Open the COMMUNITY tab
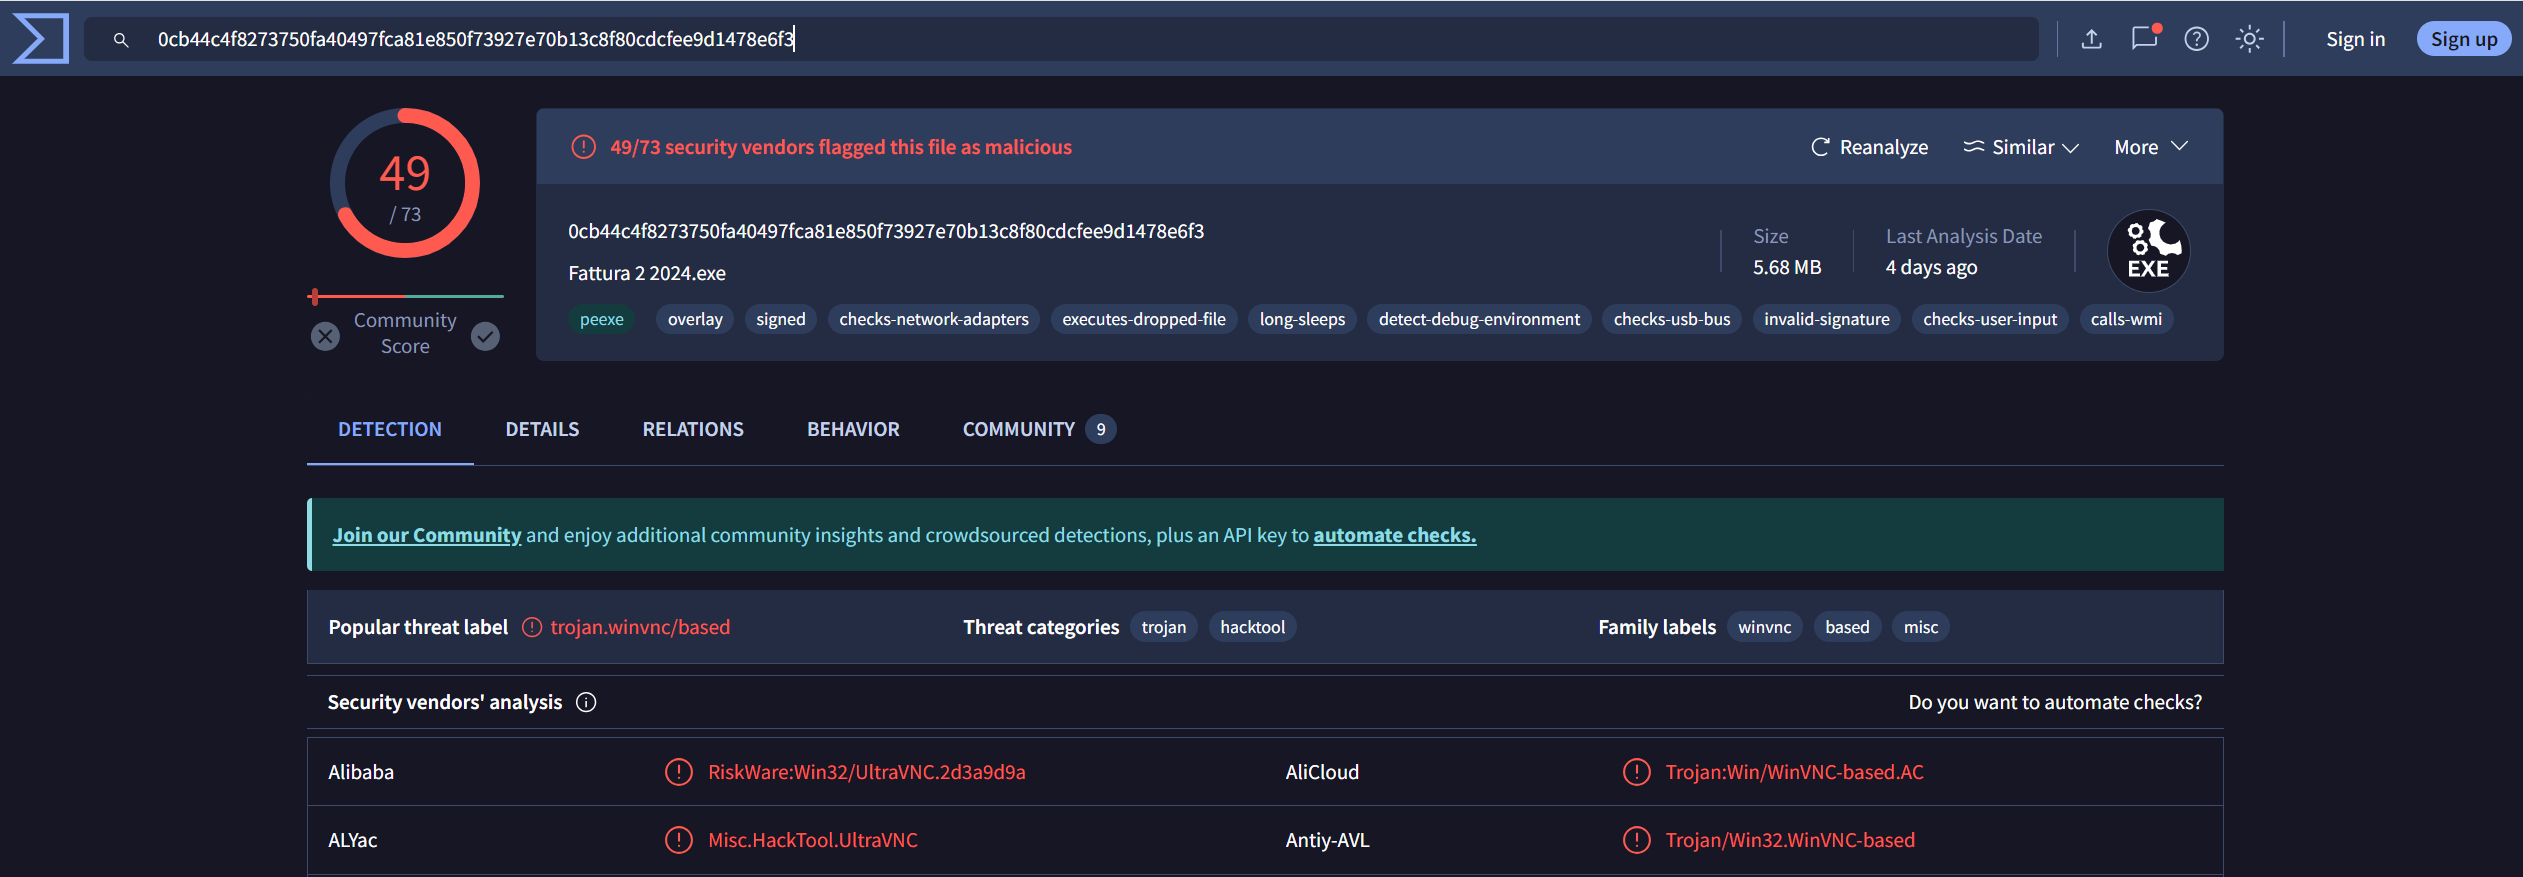 (x=1038, y=429)
